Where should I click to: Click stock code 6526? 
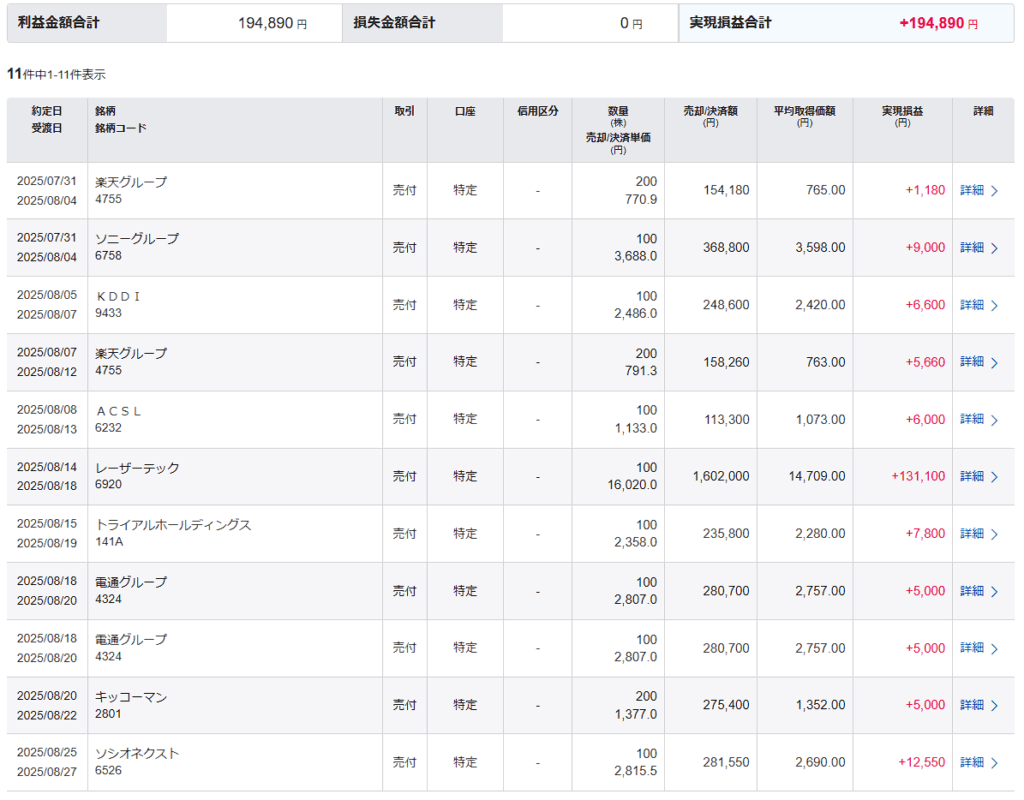click(108, 771)
